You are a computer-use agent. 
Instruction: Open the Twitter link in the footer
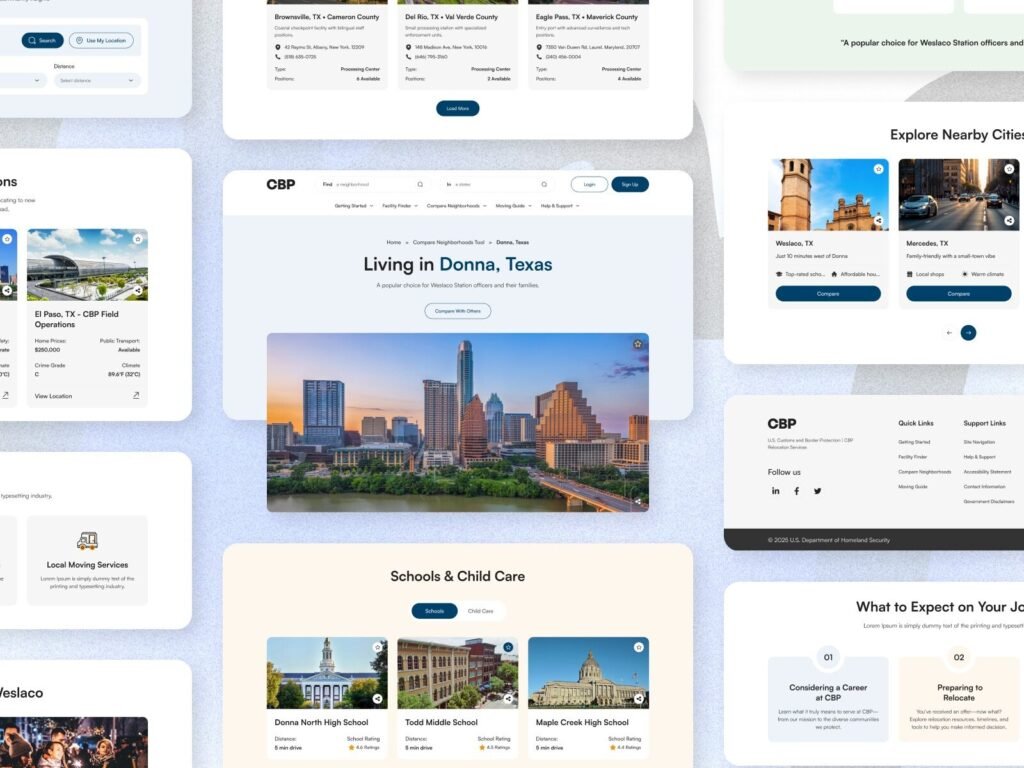point(817,491)
